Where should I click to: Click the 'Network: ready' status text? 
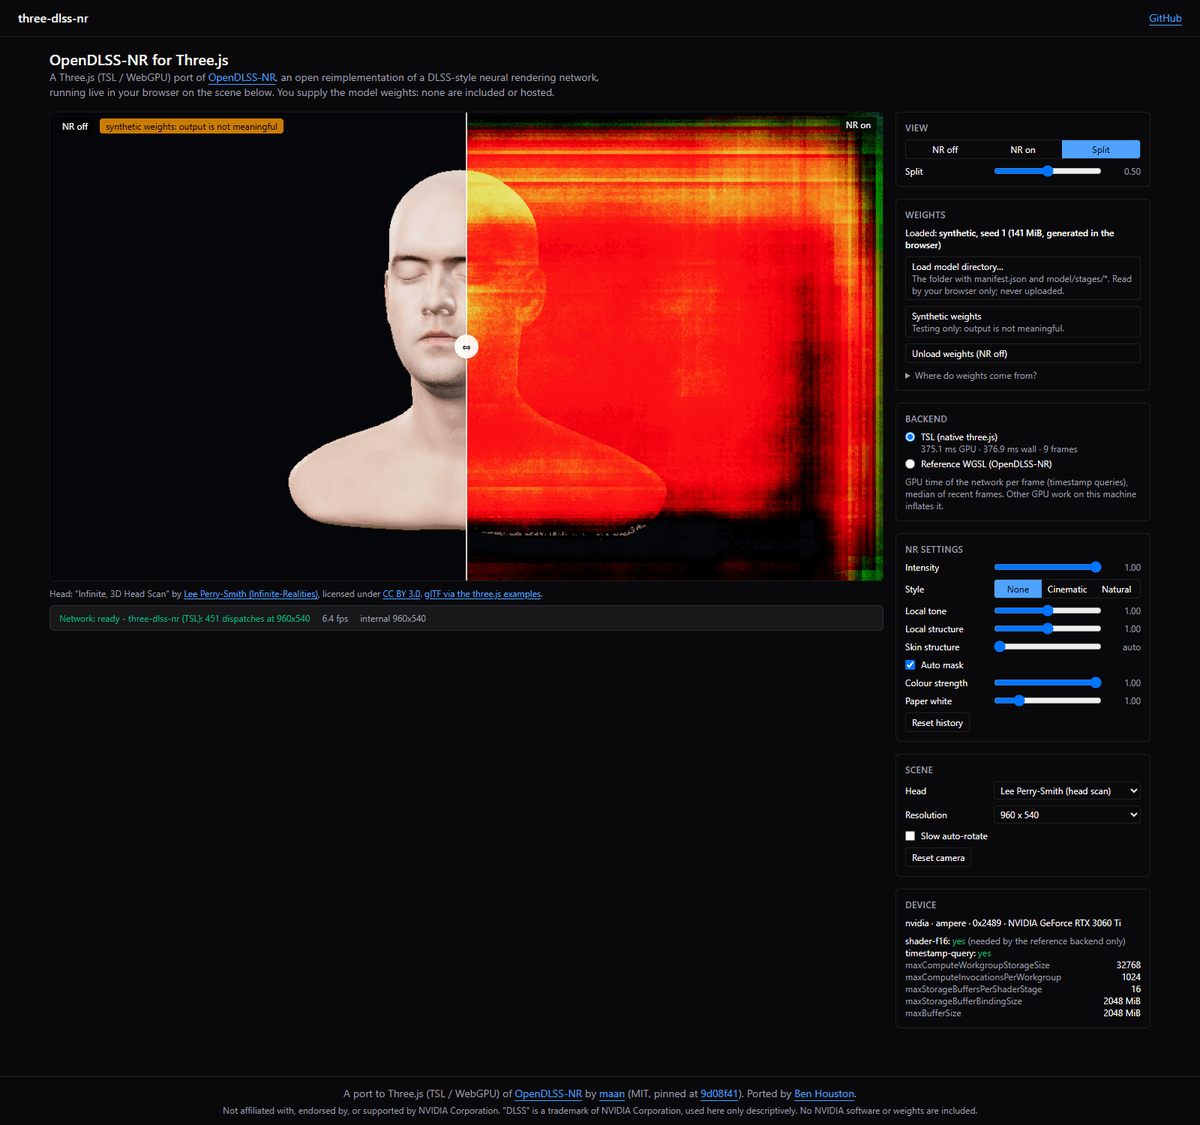(184, 619)
